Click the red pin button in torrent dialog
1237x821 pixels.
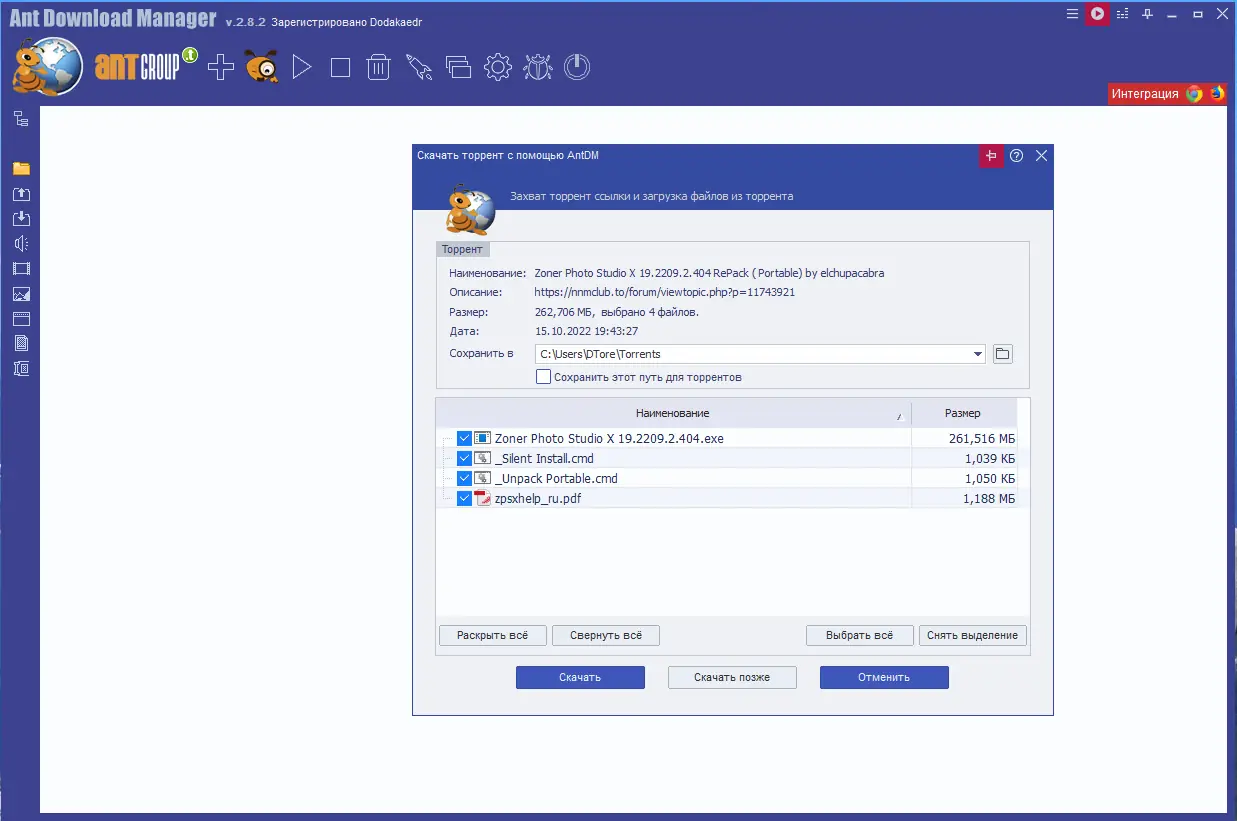click(x=991, y=156)
